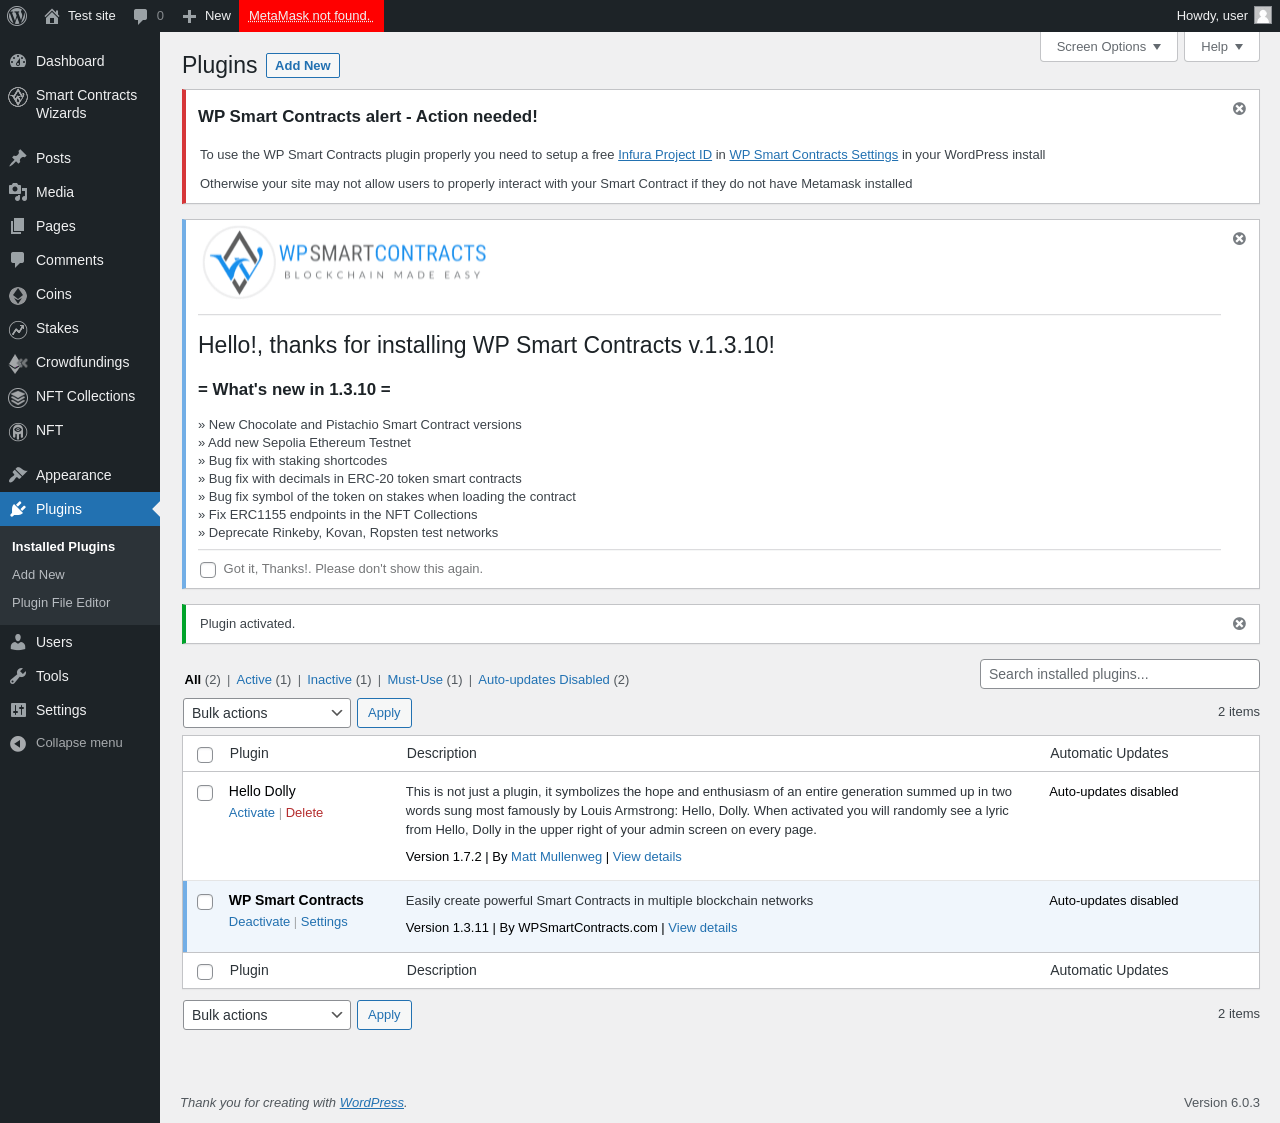Deactivate WP Smart Contracts plugin
Image resolution: width=1280 pixels, height=1123 pixels.
259,922
